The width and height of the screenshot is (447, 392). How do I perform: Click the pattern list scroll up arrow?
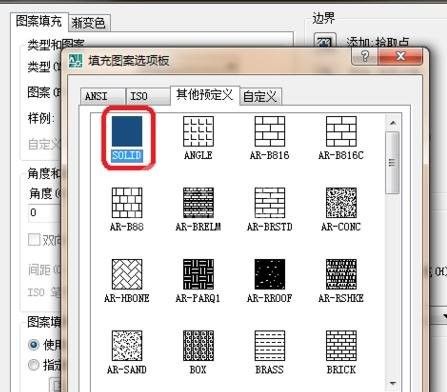point(393,123)
